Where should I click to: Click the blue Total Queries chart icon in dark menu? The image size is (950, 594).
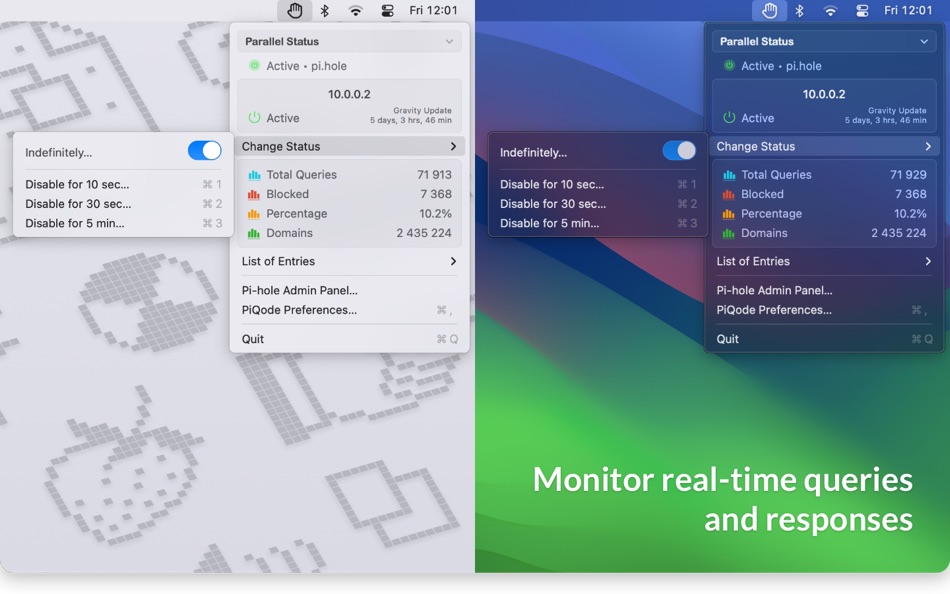(x=729, y=175)
